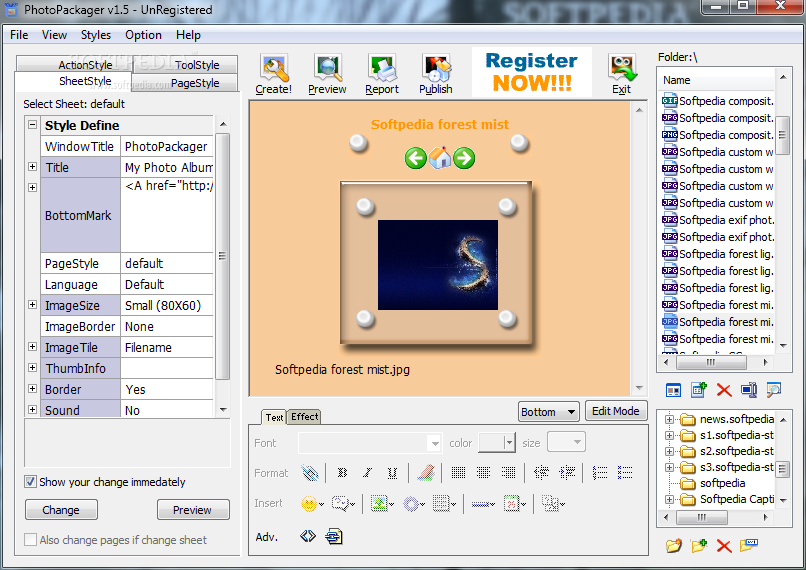Select first 'Softpedia exif phot.' file row
Viewport: 806px width, 570px height.
[718, 220]
